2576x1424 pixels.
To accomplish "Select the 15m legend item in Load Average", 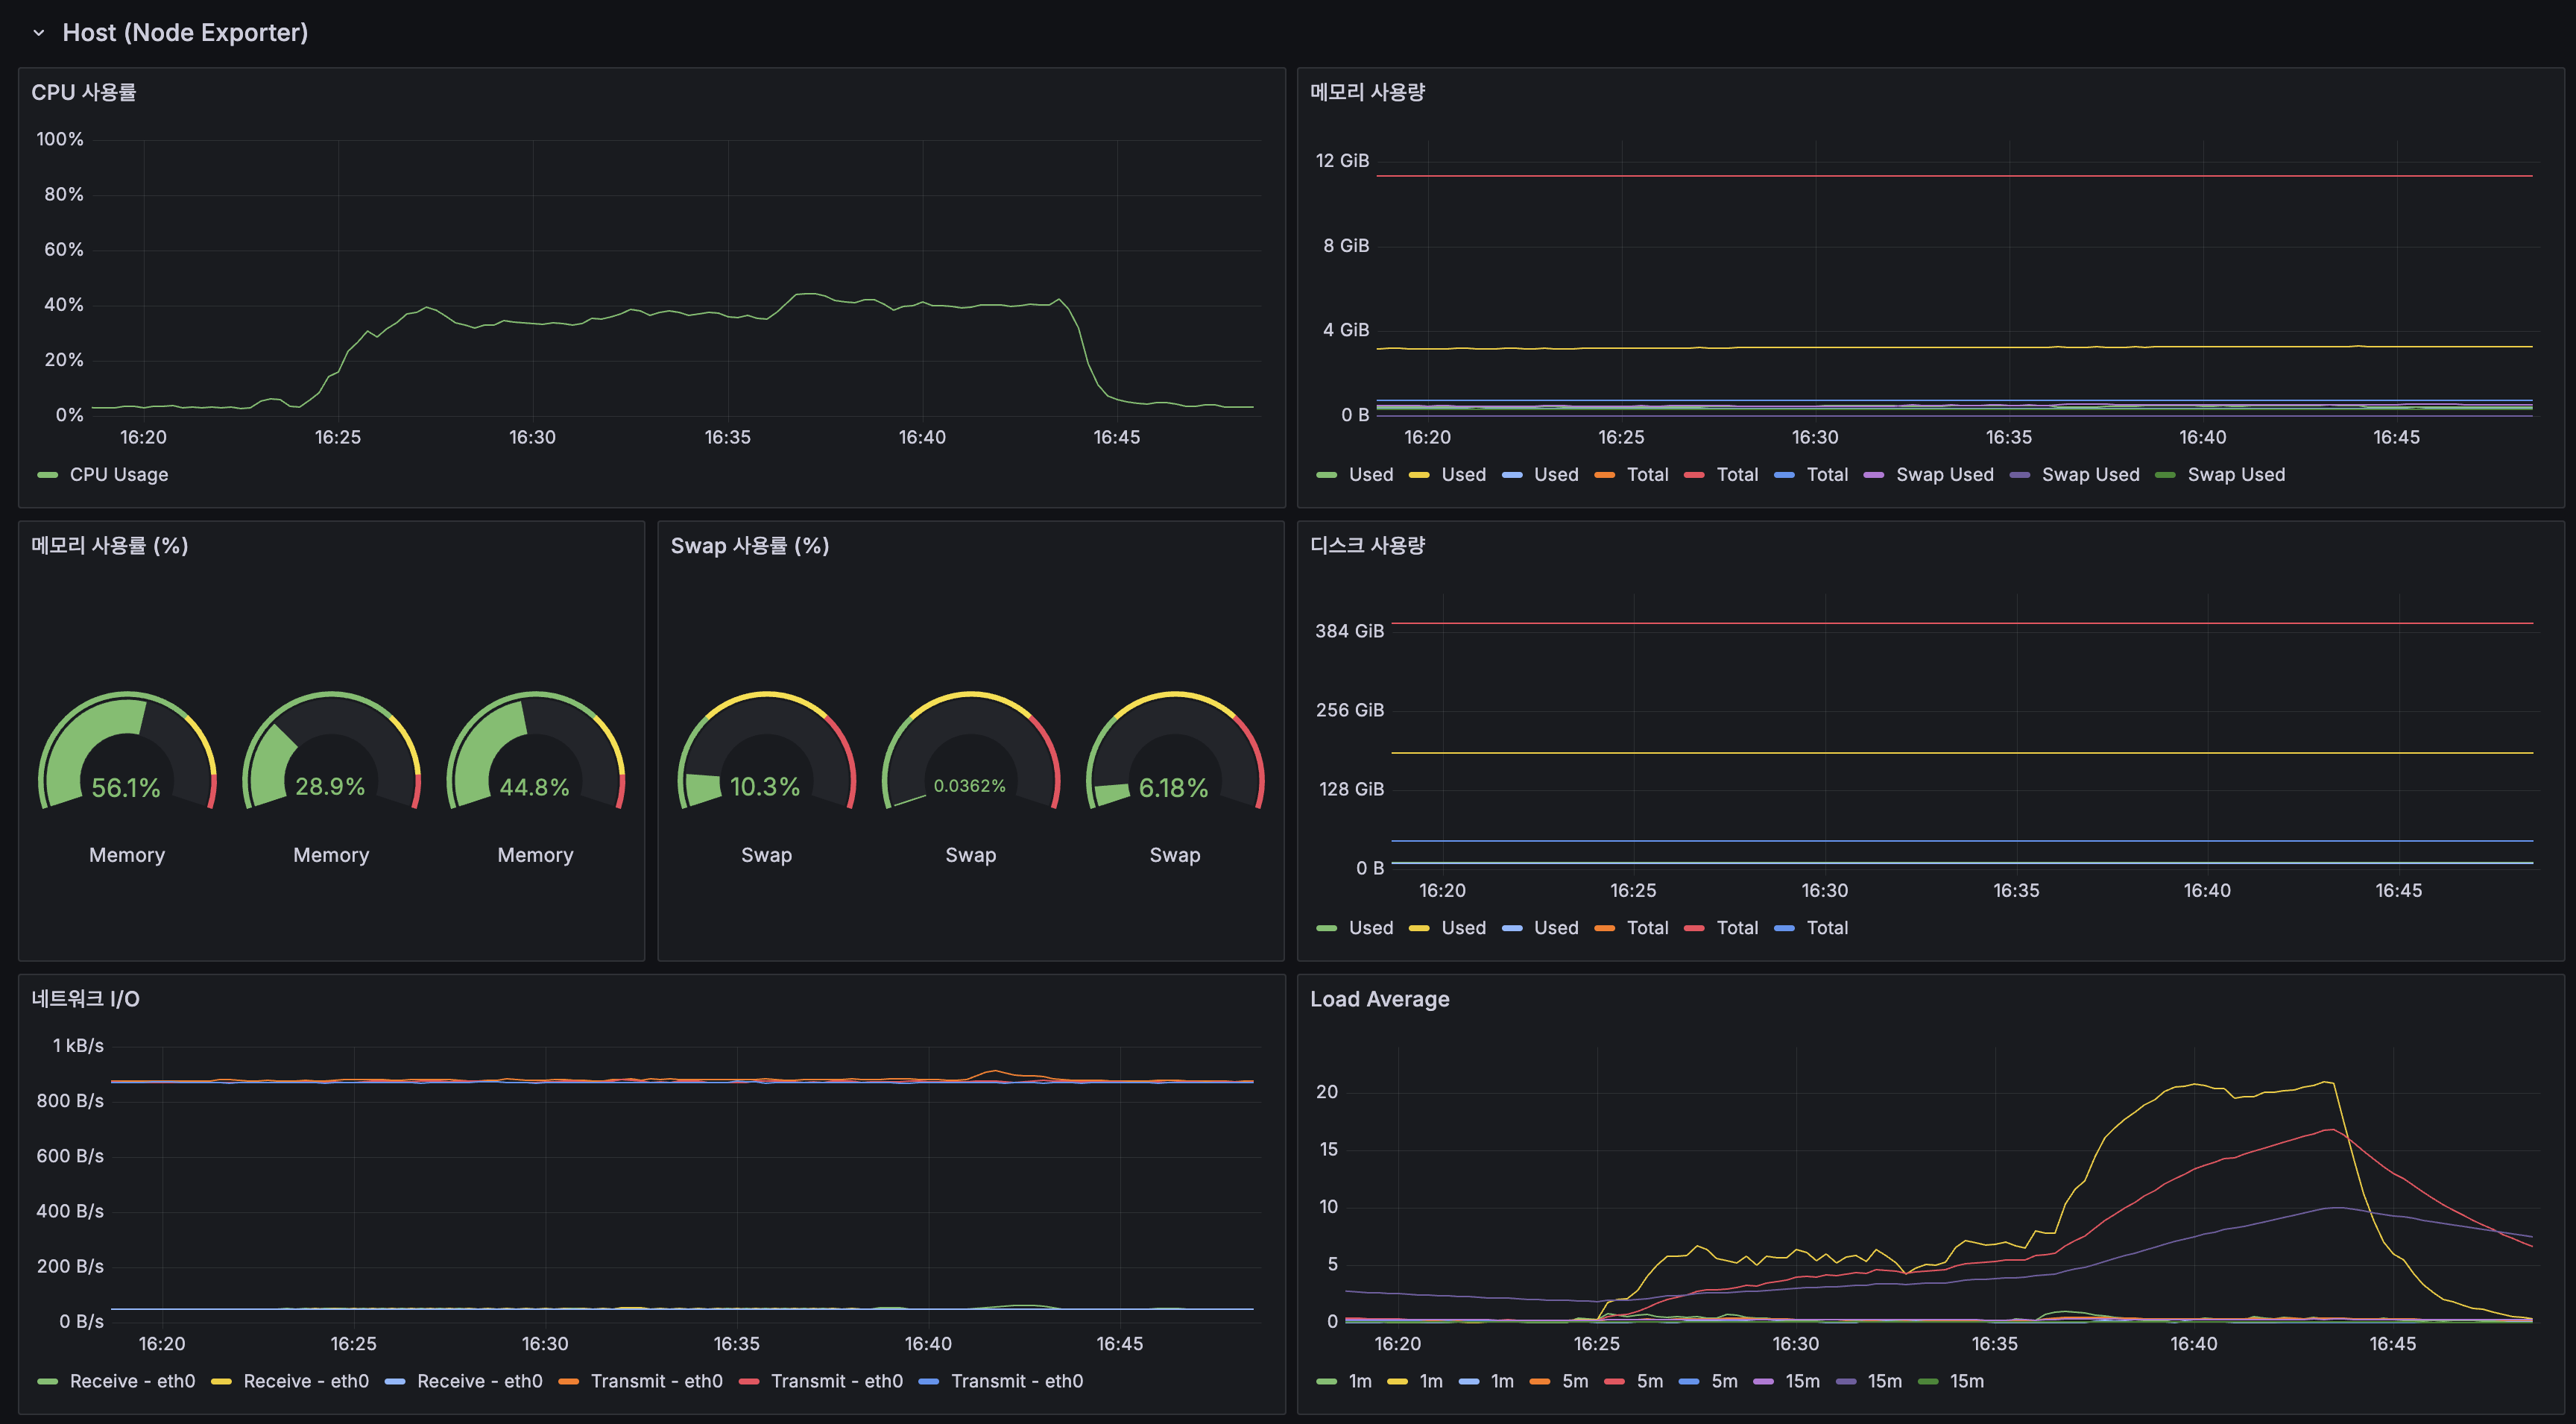I will (x=1802, y=1381).
